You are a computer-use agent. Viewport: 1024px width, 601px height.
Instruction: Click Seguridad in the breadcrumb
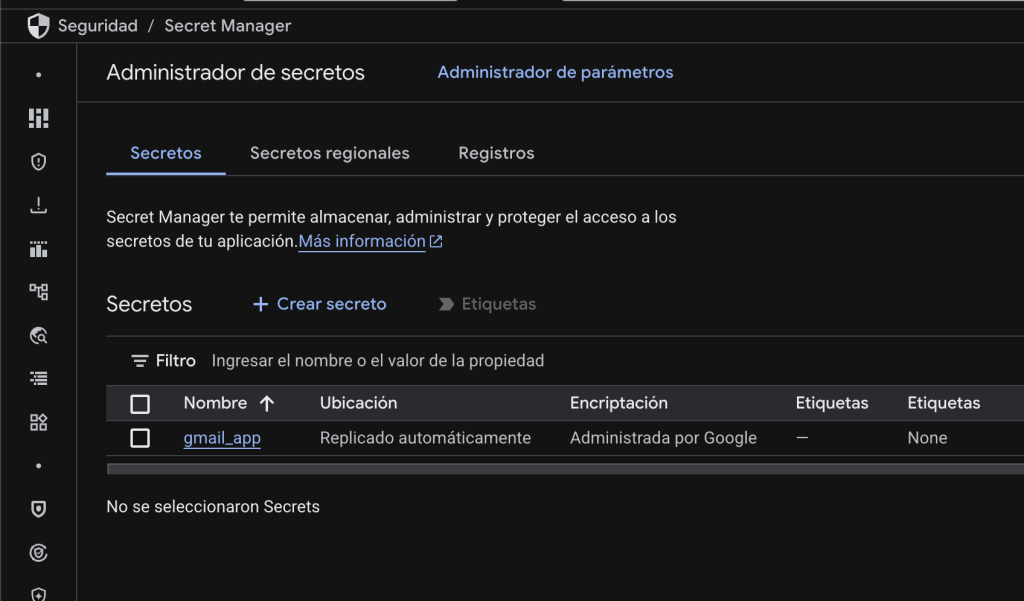[x=98, y=26]
